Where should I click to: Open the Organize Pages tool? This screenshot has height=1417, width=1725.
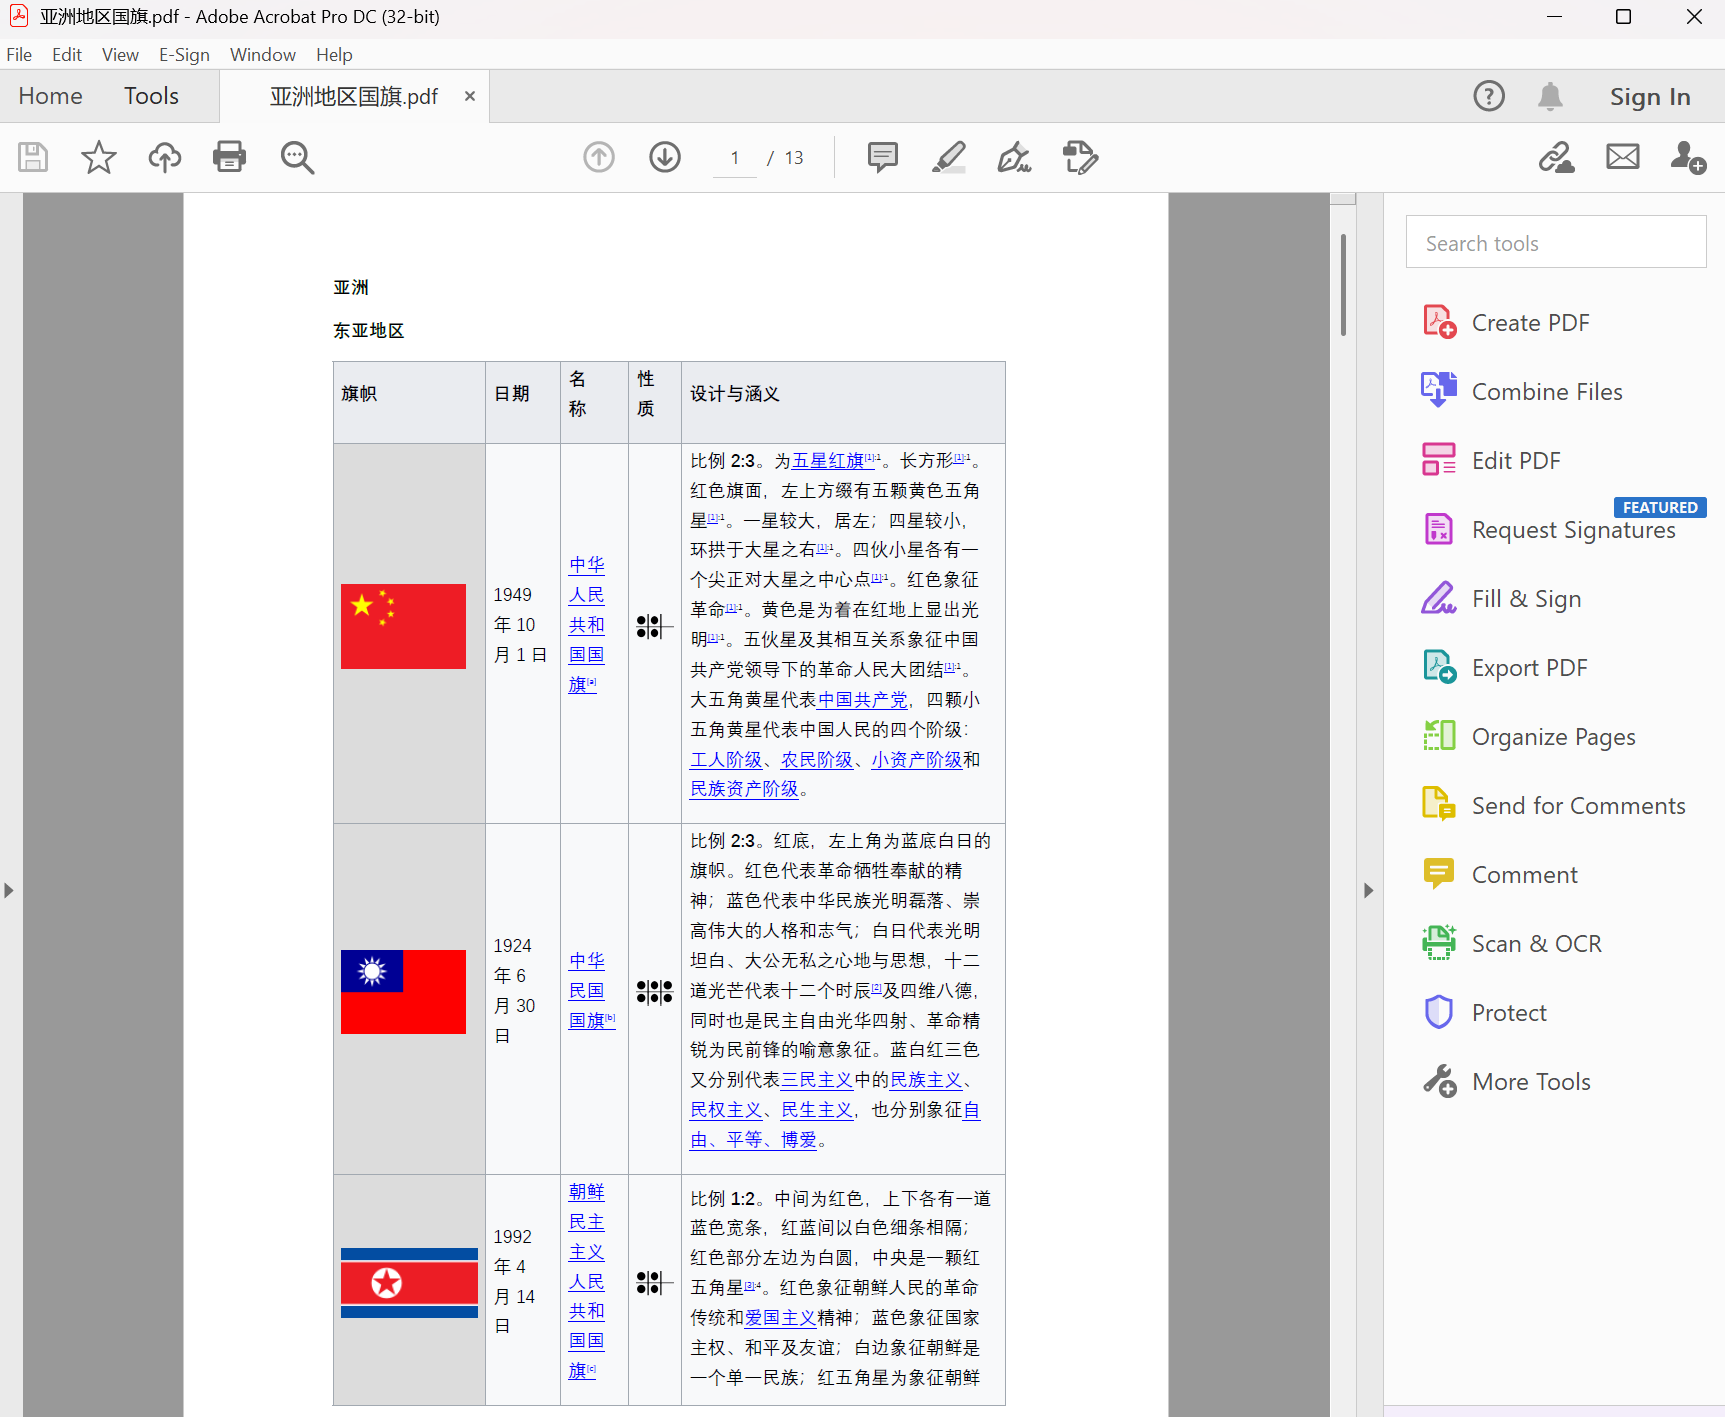click(x=1553, y=736)
